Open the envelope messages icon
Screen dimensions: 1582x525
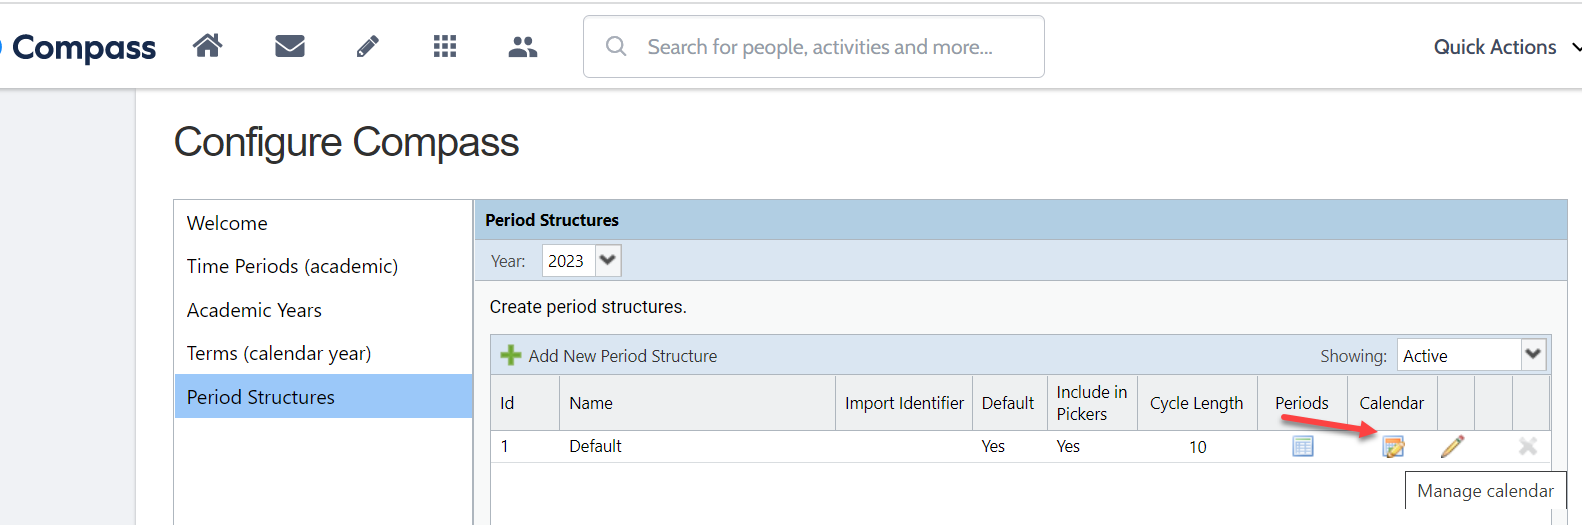[x=290, y=46]
